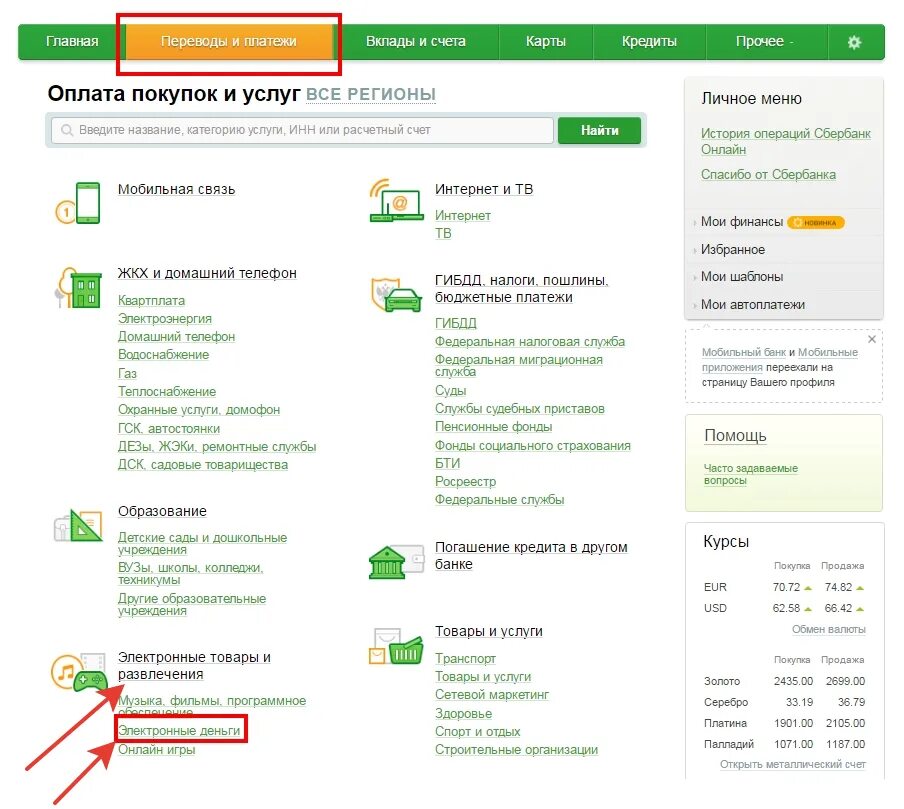Viewport: 904px width, 809px height.
Task: Open the ВСЕ РЕГИОНЫ region selector
Action: pos(371,94)
